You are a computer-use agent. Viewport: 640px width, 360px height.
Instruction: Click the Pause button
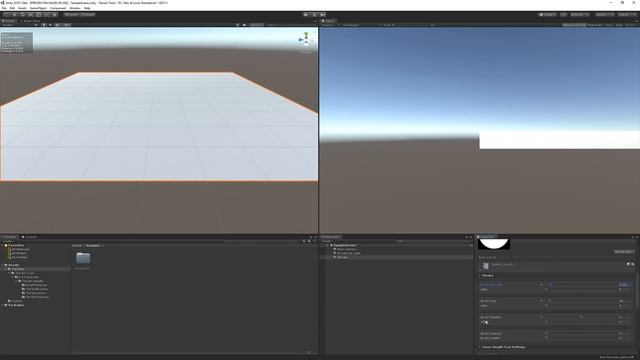pyautogui.click(x=314, y=14)
